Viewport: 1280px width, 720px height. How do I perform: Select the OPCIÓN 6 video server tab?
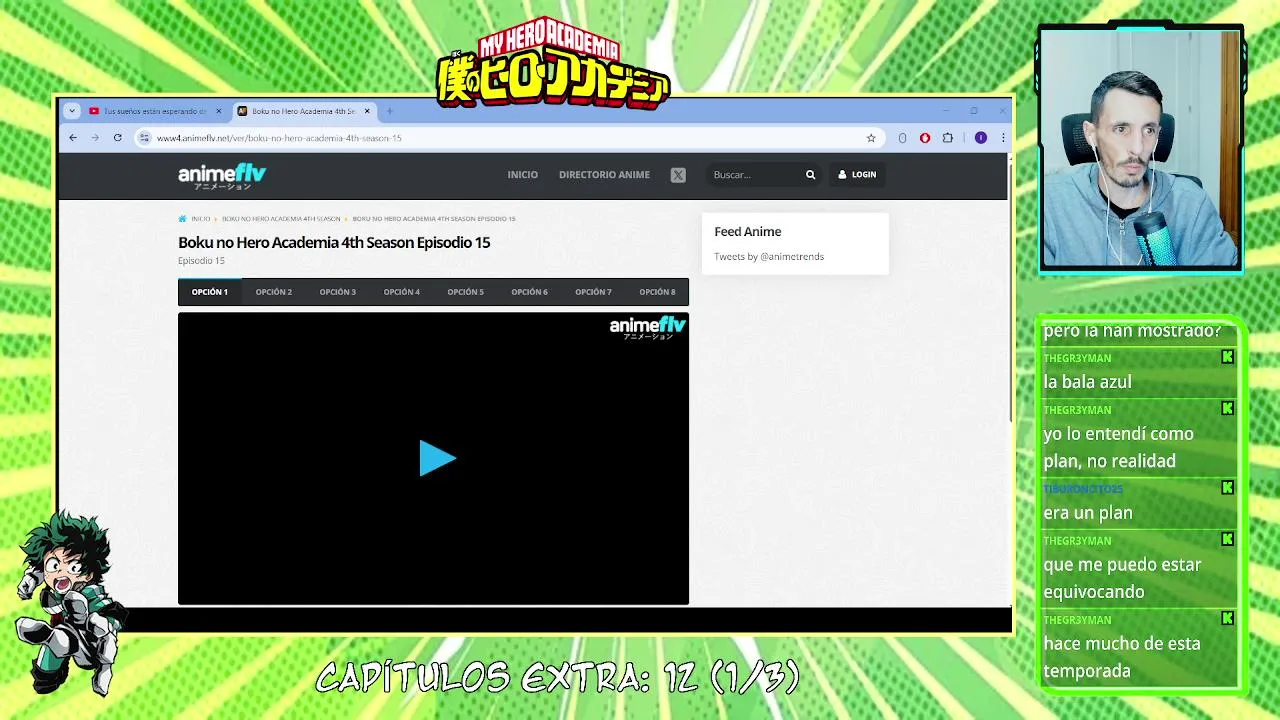pos(529,292)
